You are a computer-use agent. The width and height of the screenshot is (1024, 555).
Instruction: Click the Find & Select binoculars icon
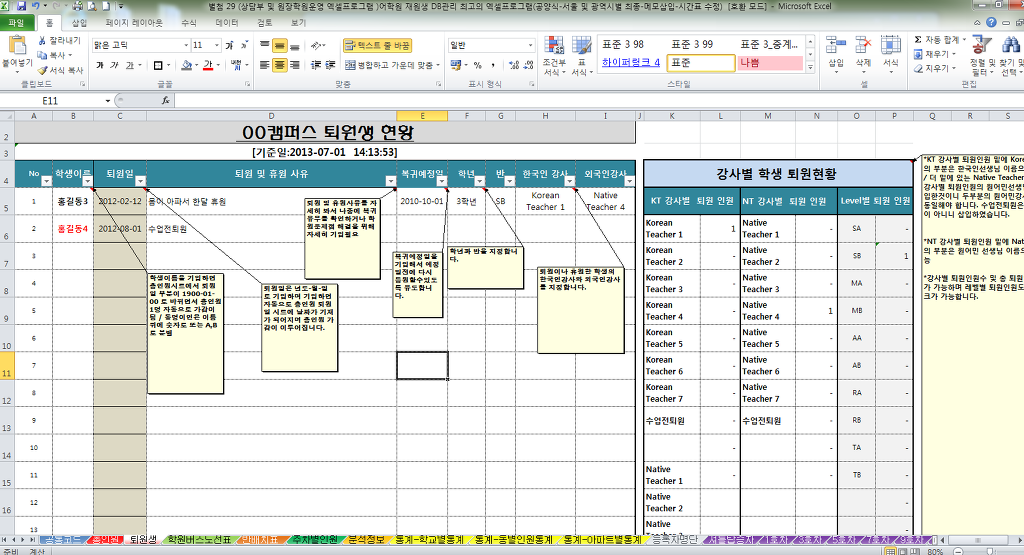1012,46
